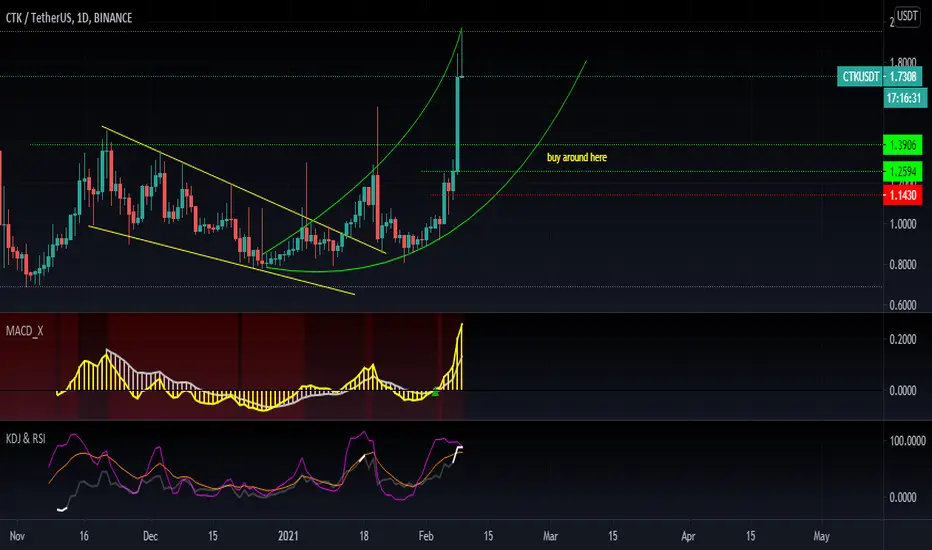Image resolution: width=932 pixels, height=550 pixels.
Task: Click the 0.8000 price axis label
Action: tap(903, 265)
